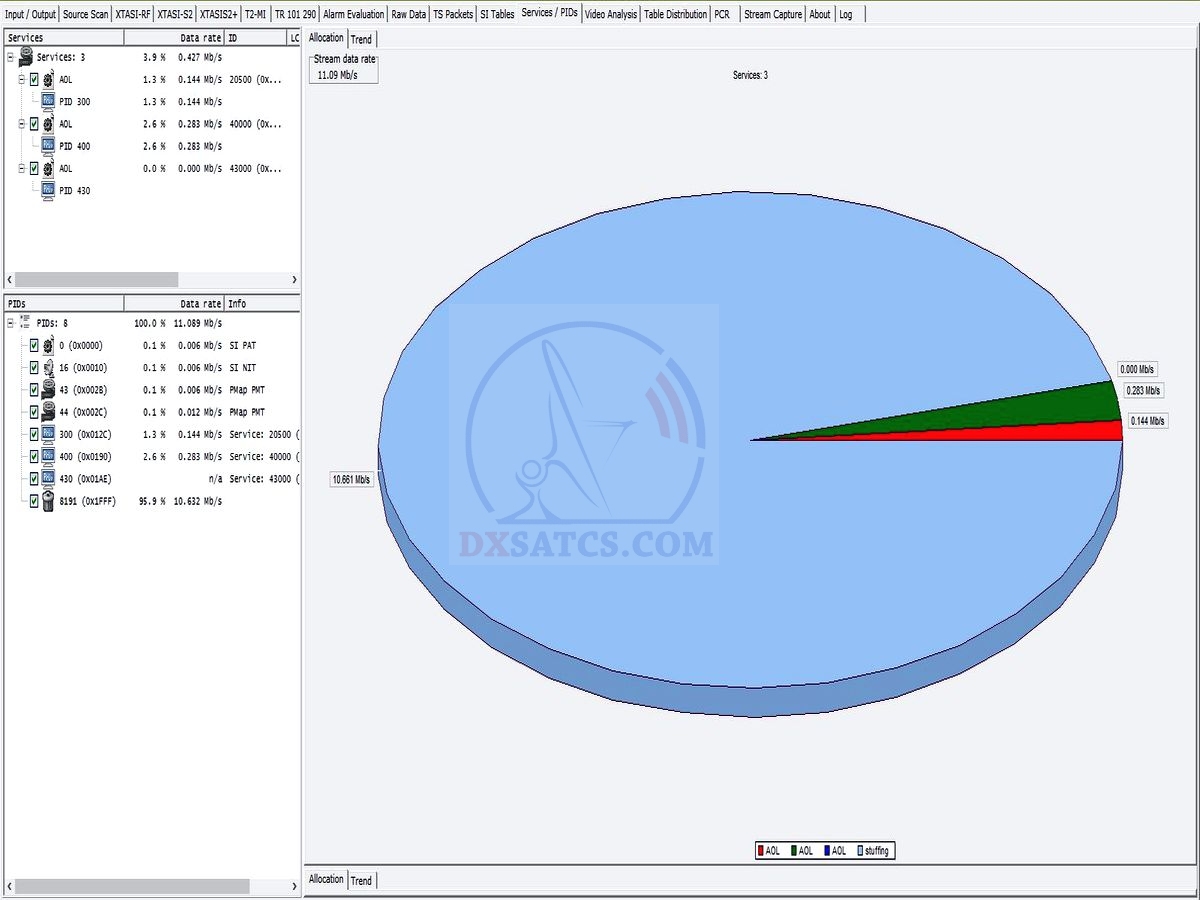Click the PMap icon for PID 43 (0x002B)
This screenshot has width=1200, height=900.
pos(48,390)
